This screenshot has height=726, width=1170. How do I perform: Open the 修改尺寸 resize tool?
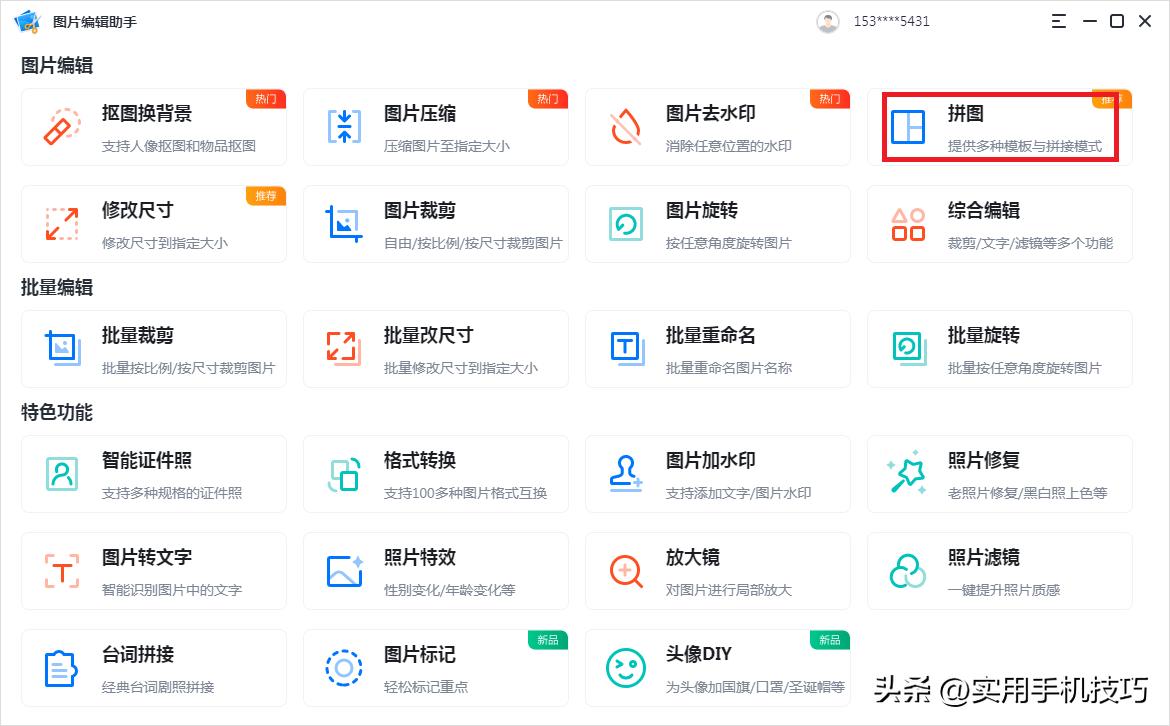point(154,223)
